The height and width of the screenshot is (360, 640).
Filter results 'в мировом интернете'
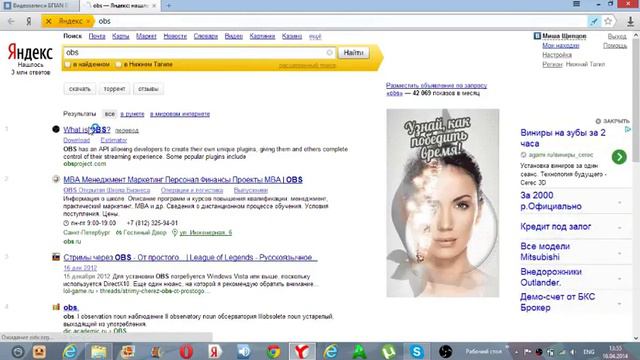coord(180,114)
